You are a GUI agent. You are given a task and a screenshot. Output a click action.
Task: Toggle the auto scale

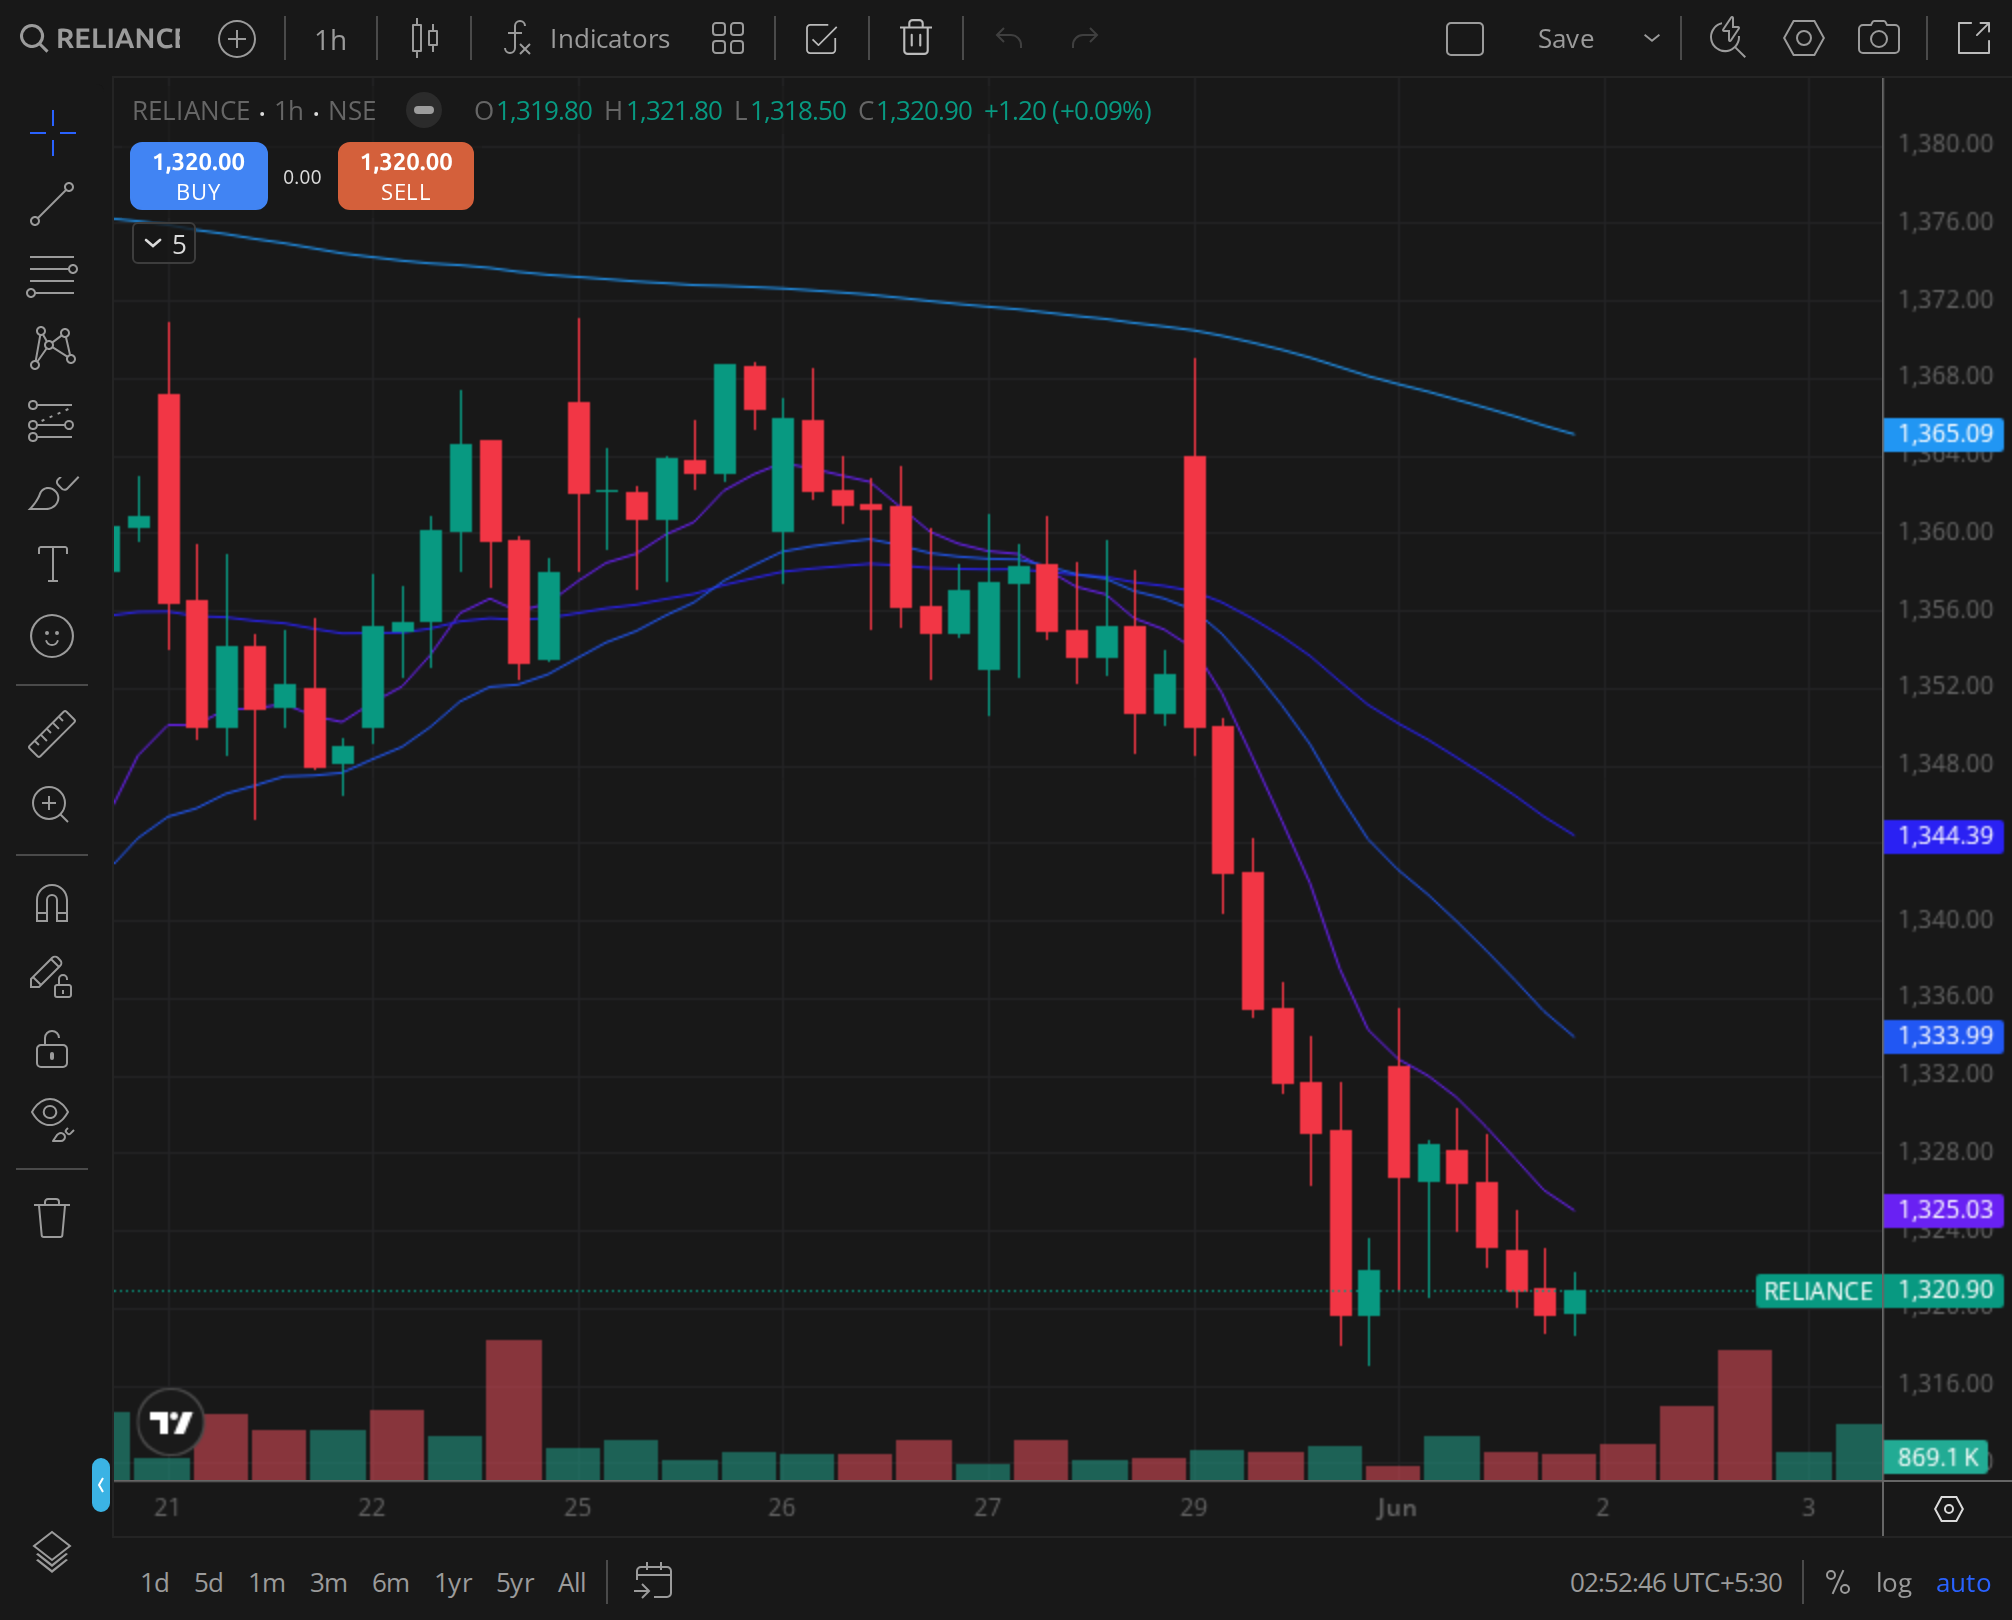[x=1963, y=1583]
